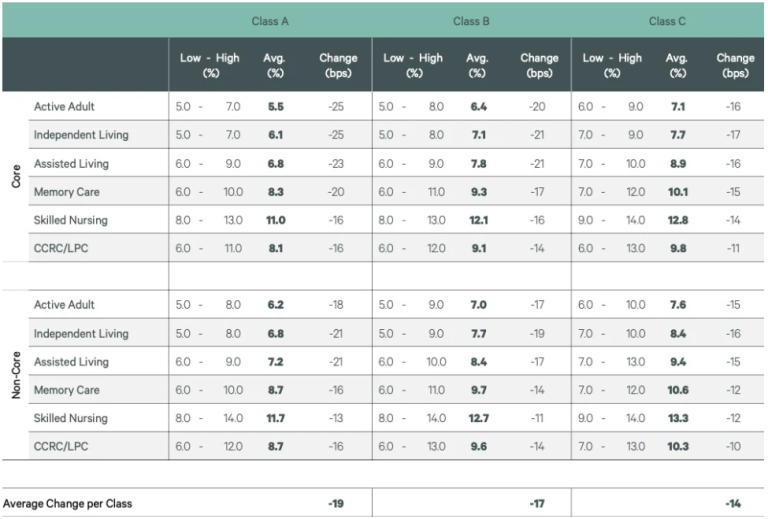Select the Core CCRC/LPC row label
The image size is (768, 519).
coord(61,248)
